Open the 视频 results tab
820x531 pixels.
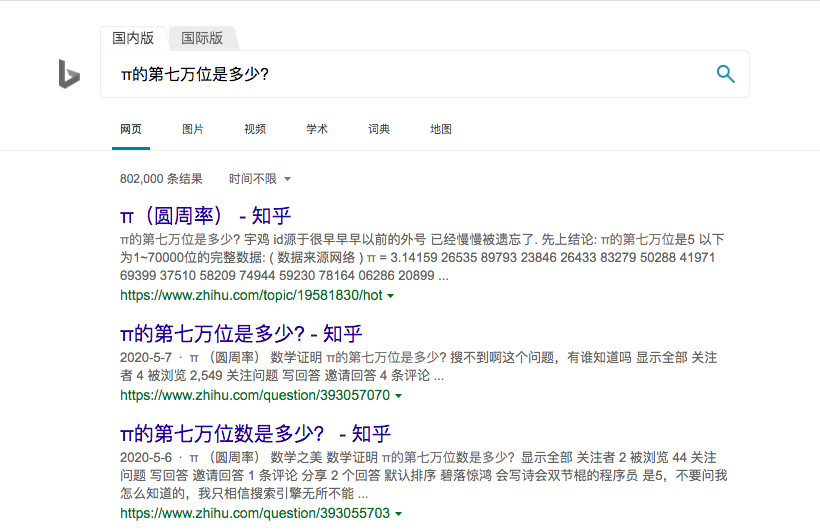pyautogui.click(x=255, y=129)
